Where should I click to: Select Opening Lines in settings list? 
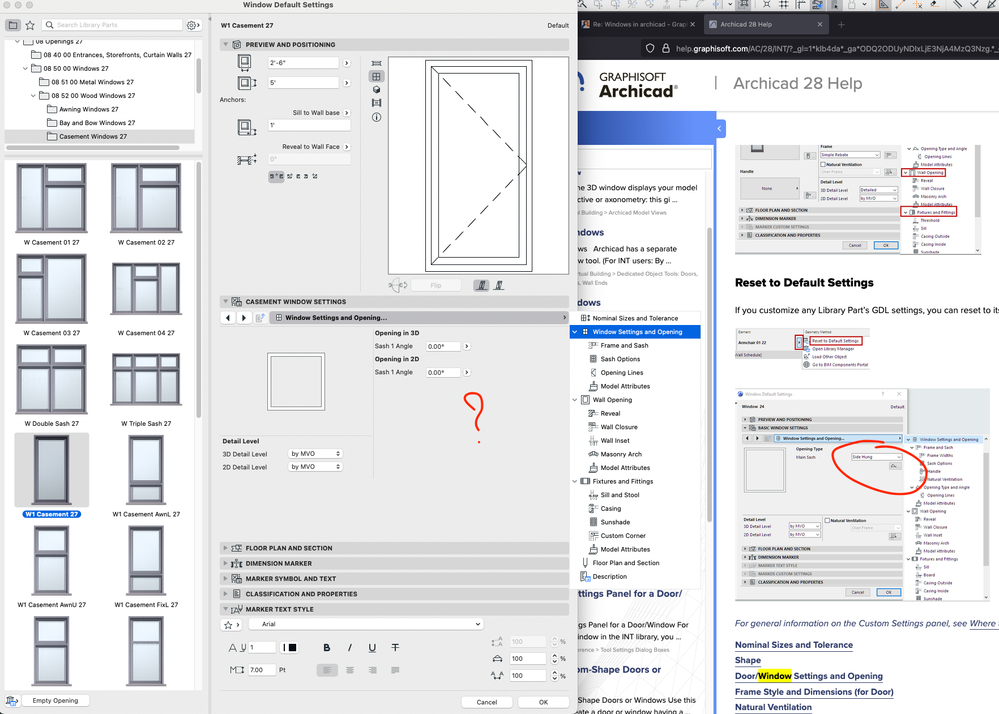coord(622,373)
